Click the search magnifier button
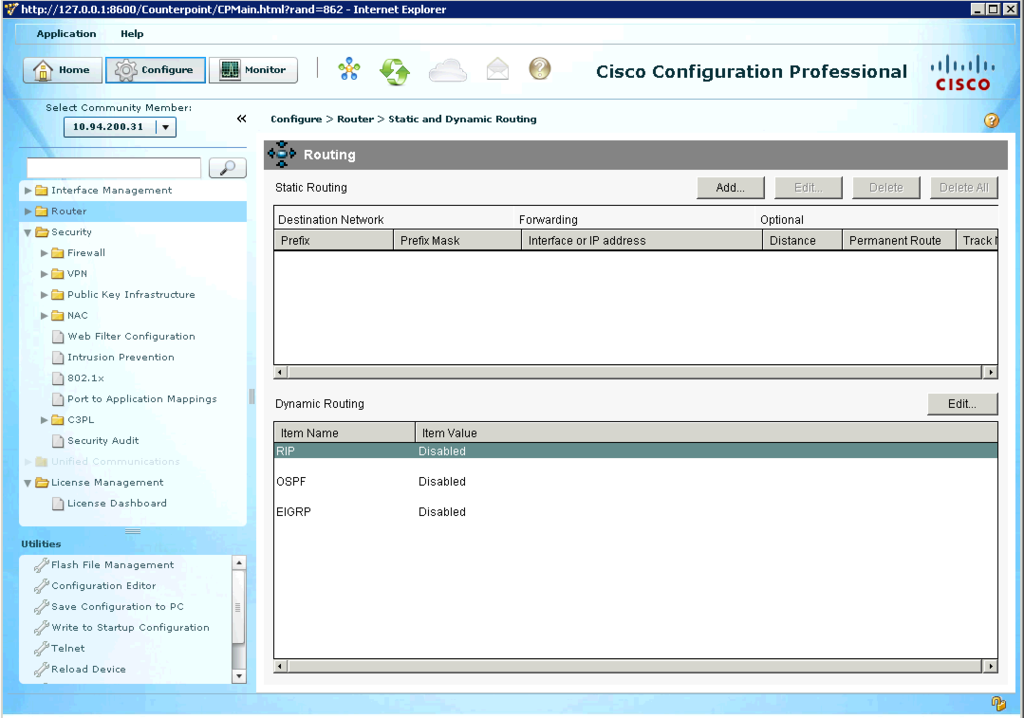1024x718 pixels. pos(227,168)
